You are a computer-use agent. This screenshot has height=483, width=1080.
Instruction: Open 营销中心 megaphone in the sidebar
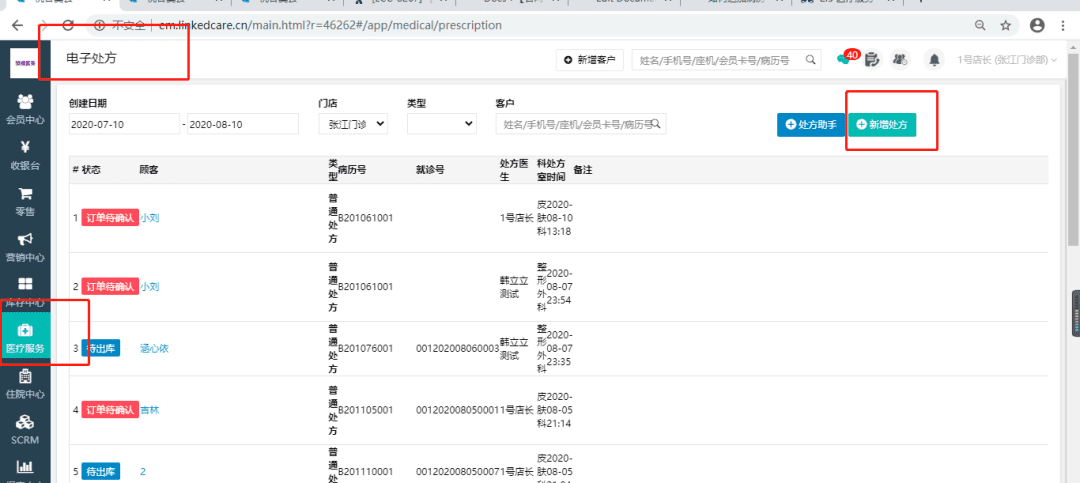pyautogui.click(x=25, y=246)
